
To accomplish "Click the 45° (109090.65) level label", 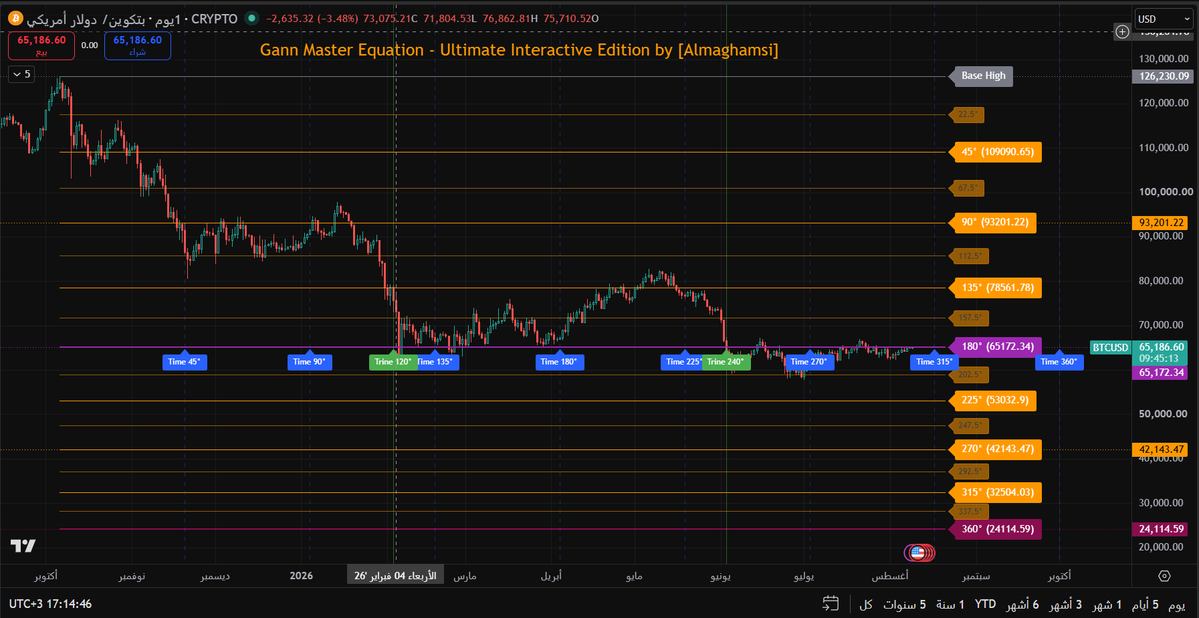I will point(996,151).
